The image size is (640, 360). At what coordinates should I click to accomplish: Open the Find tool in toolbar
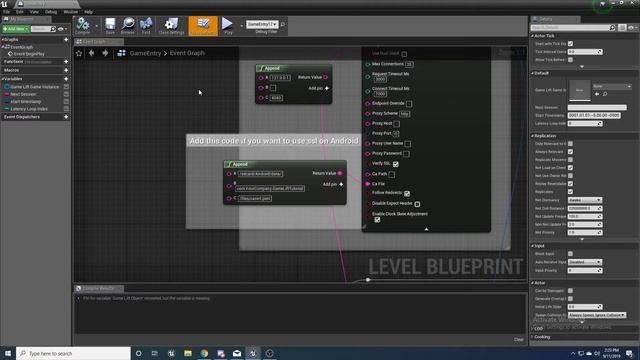click(x=146, y=25)
